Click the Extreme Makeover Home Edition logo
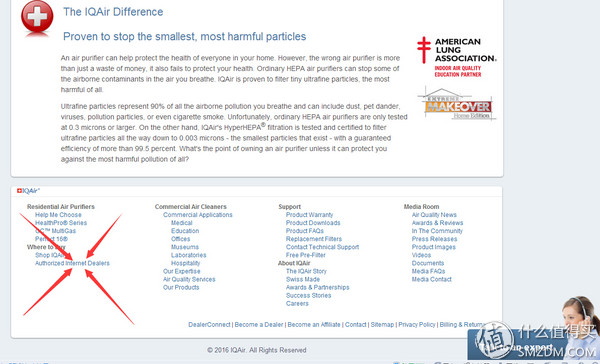The image size is (600, 364). [x=457, y=104]
